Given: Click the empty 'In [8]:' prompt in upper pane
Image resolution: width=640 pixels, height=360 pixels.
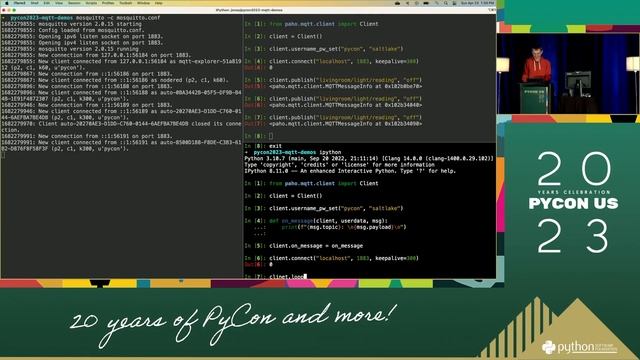Looking at the screenshot, I should pos(259,136).
